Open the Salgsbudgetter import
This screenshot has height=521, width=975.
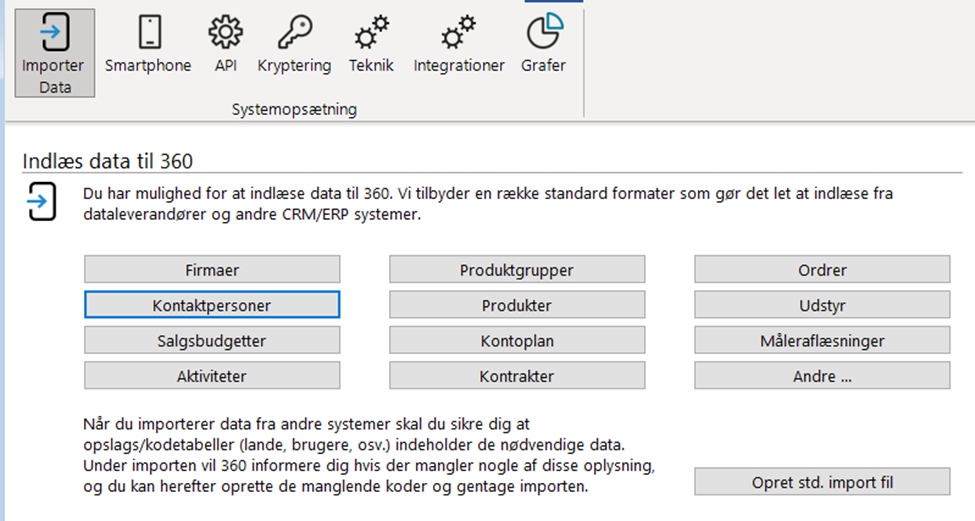pos(212,341)
